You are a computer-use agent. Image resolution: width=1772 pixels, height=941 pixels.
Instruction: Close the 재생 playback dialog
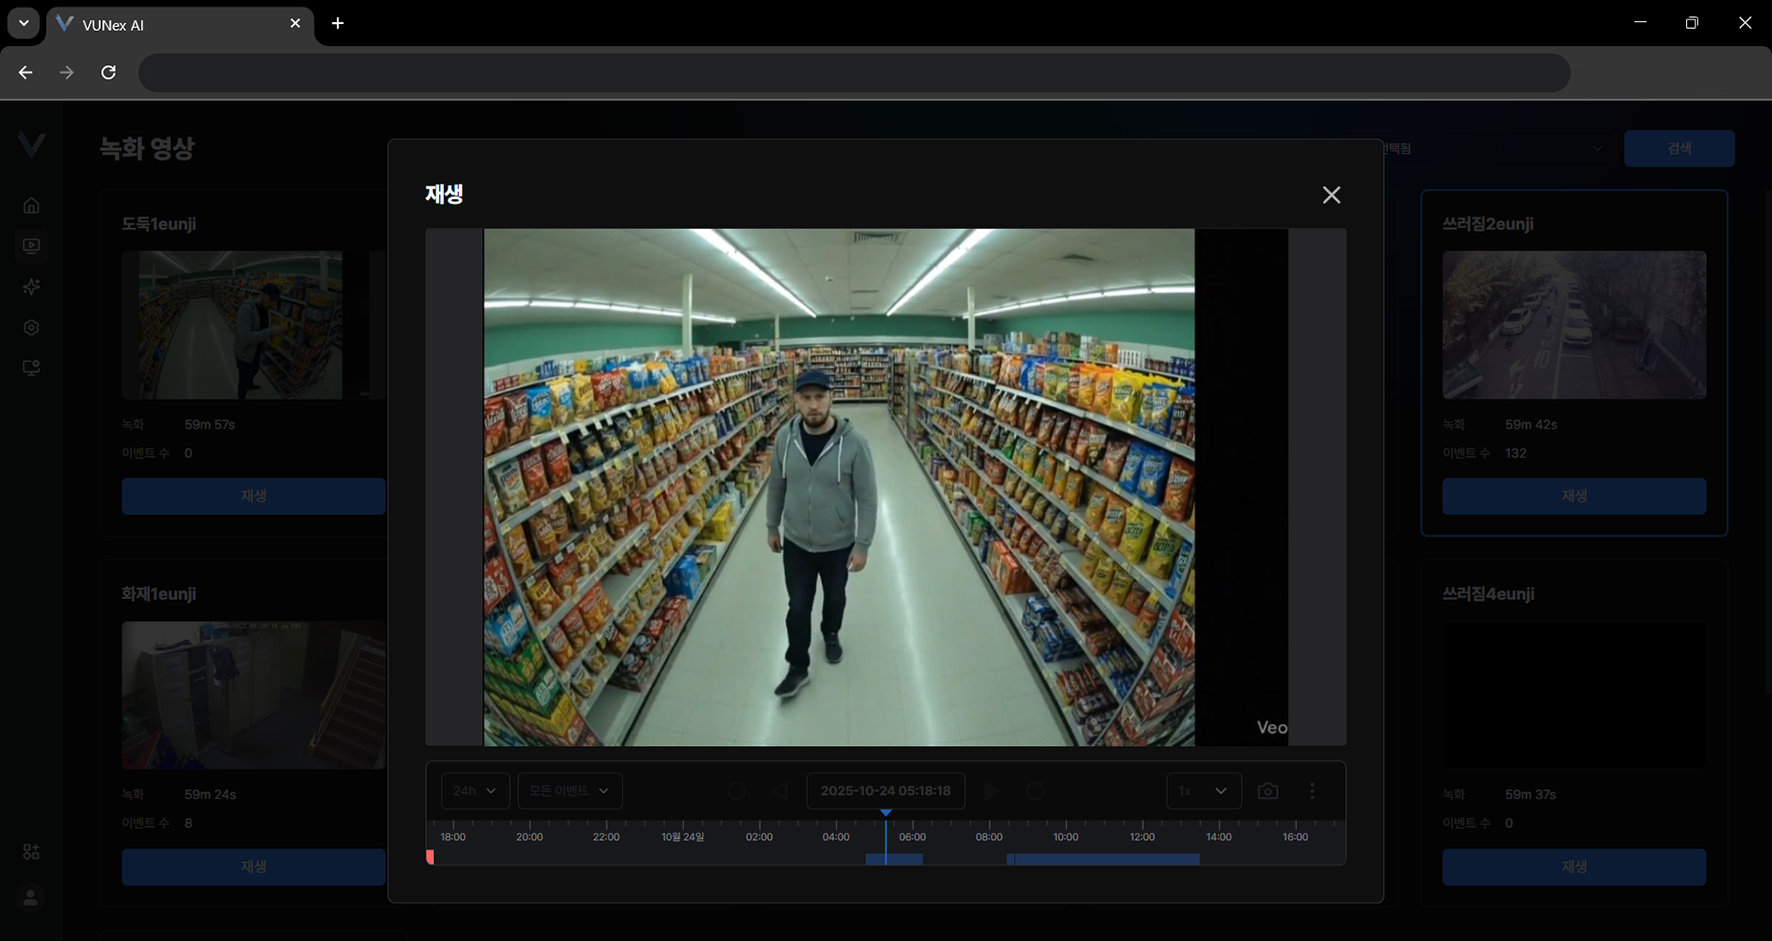1330,195
